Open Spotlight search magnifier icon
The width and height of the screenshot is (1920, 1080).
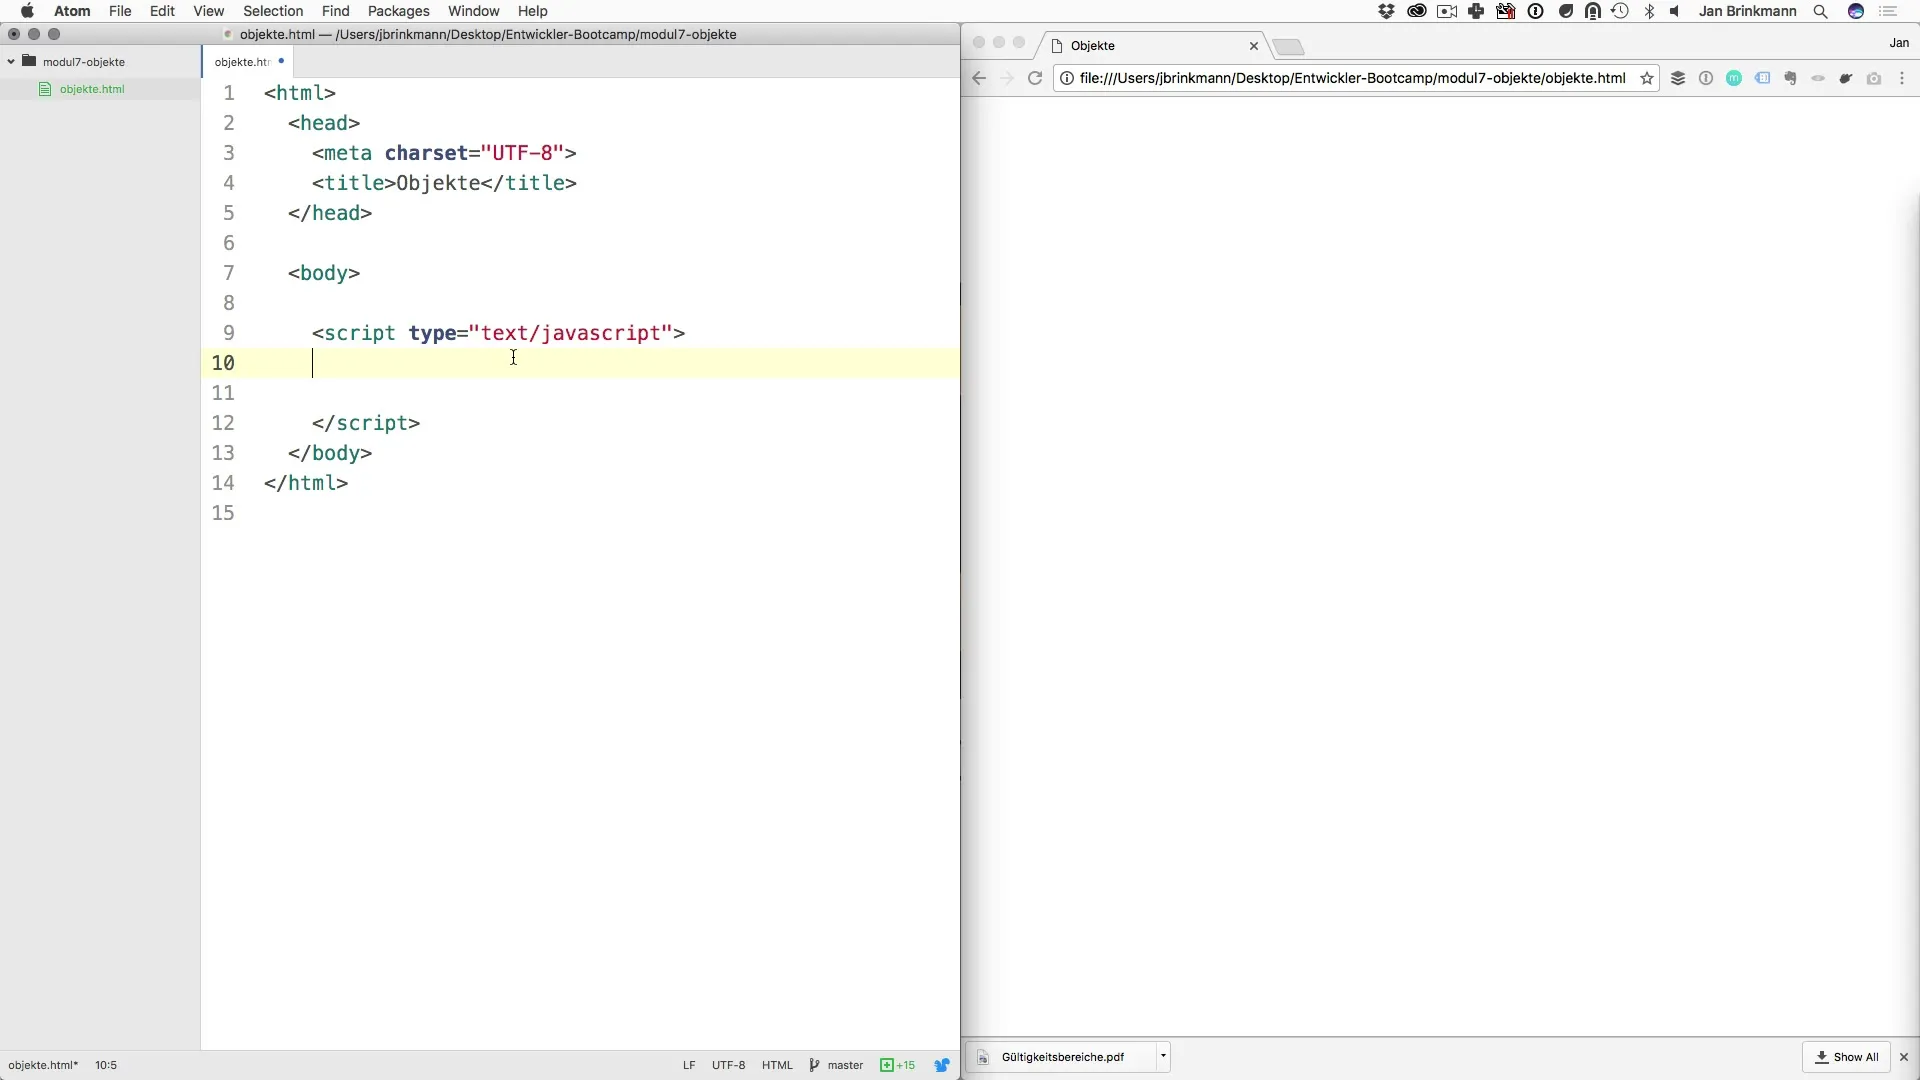coord(1821,11)
